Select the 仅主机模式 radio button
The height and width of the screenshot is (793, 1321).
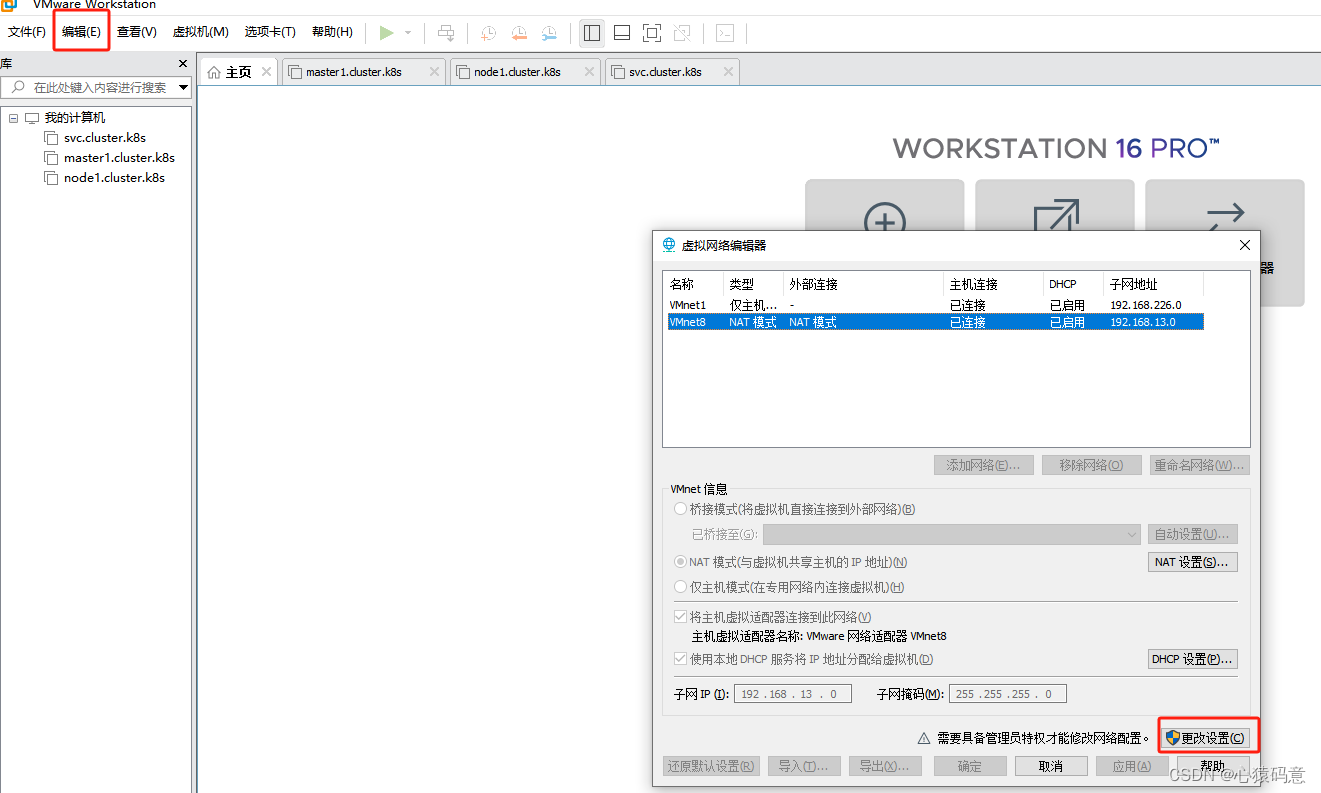pos(681,587)
